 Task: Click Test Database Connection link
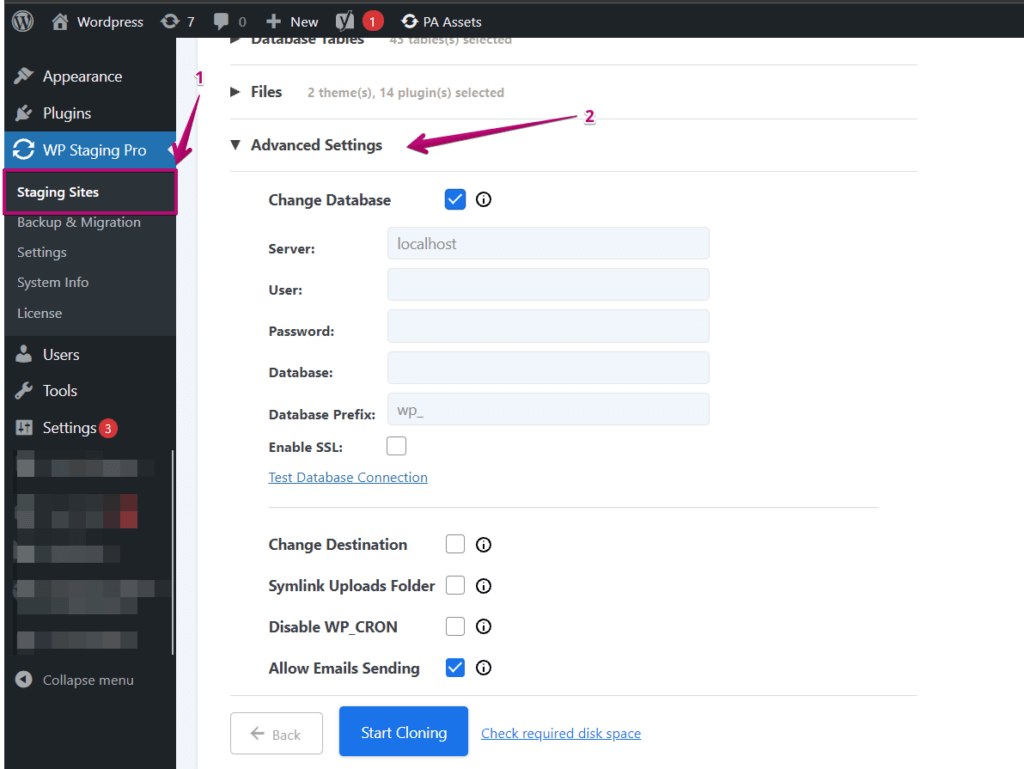point(348,477)
